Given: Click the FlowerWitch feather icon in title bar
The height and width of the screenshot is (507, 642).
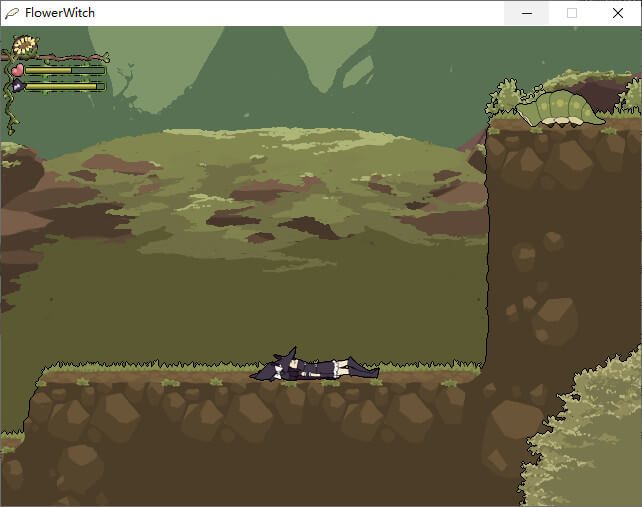Looking at the screenshot, I should click(x=12, y=13).
